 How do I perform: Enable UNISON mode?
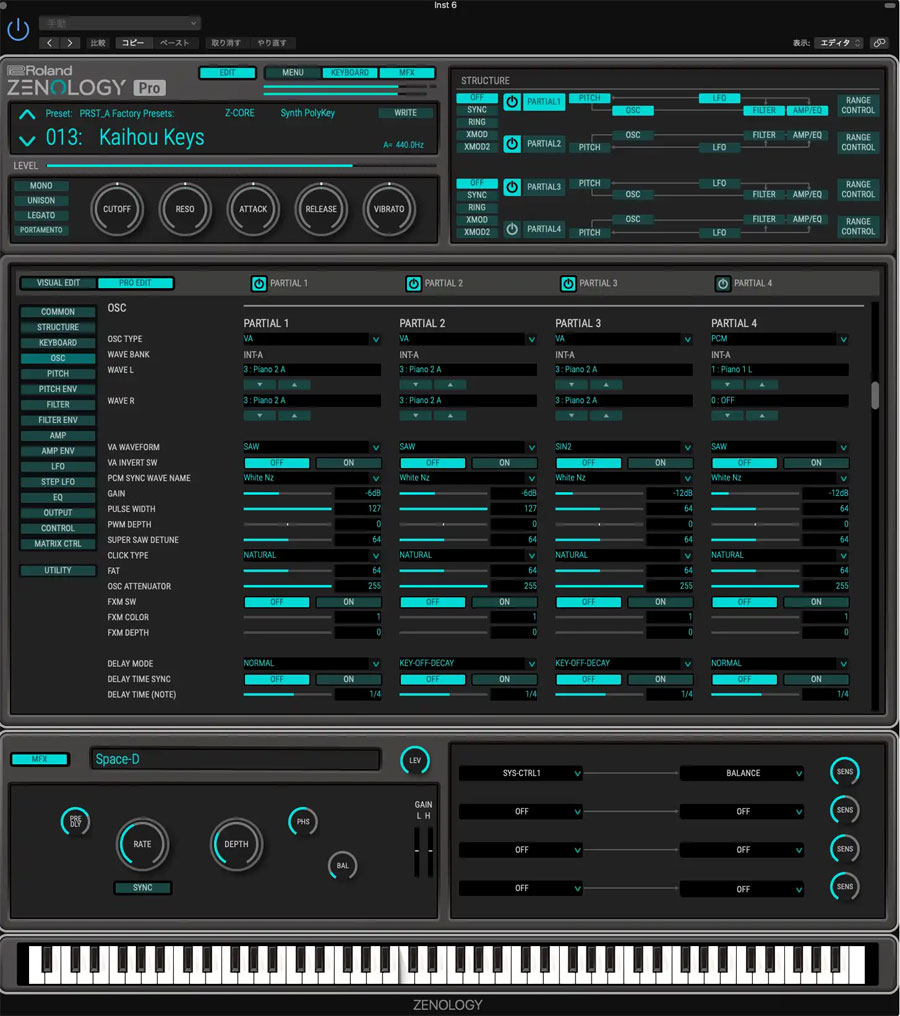coord(41,201)
